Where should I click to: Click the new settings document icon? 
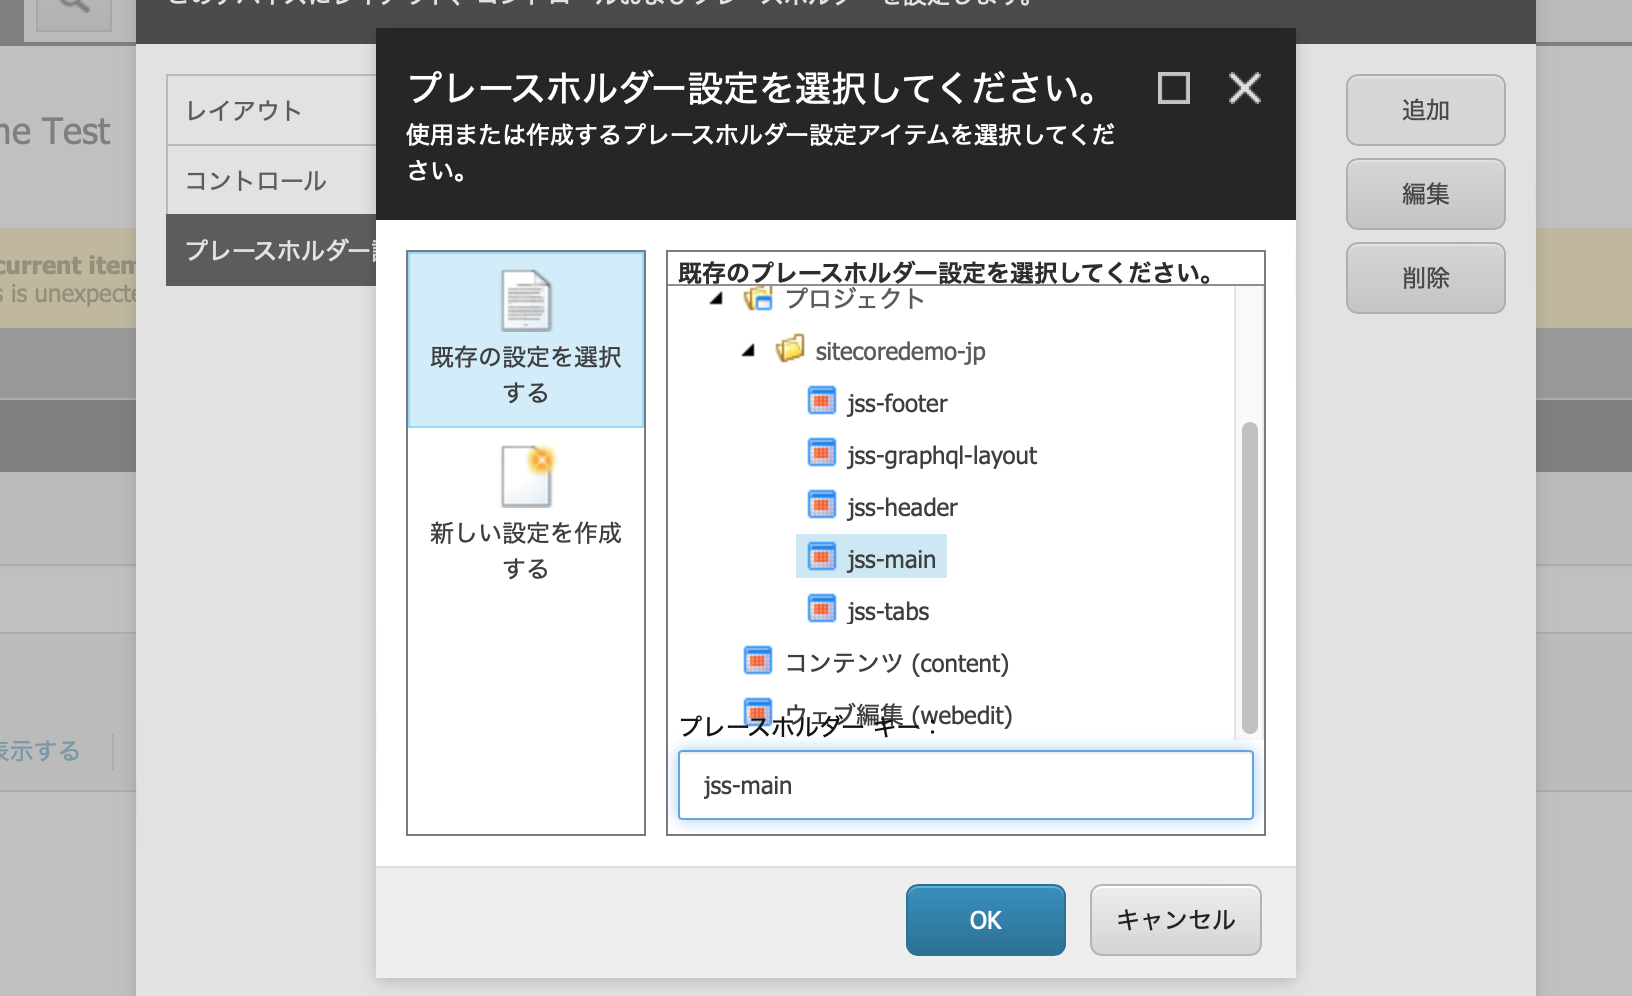pyautogui.click(x=526, y=476)
